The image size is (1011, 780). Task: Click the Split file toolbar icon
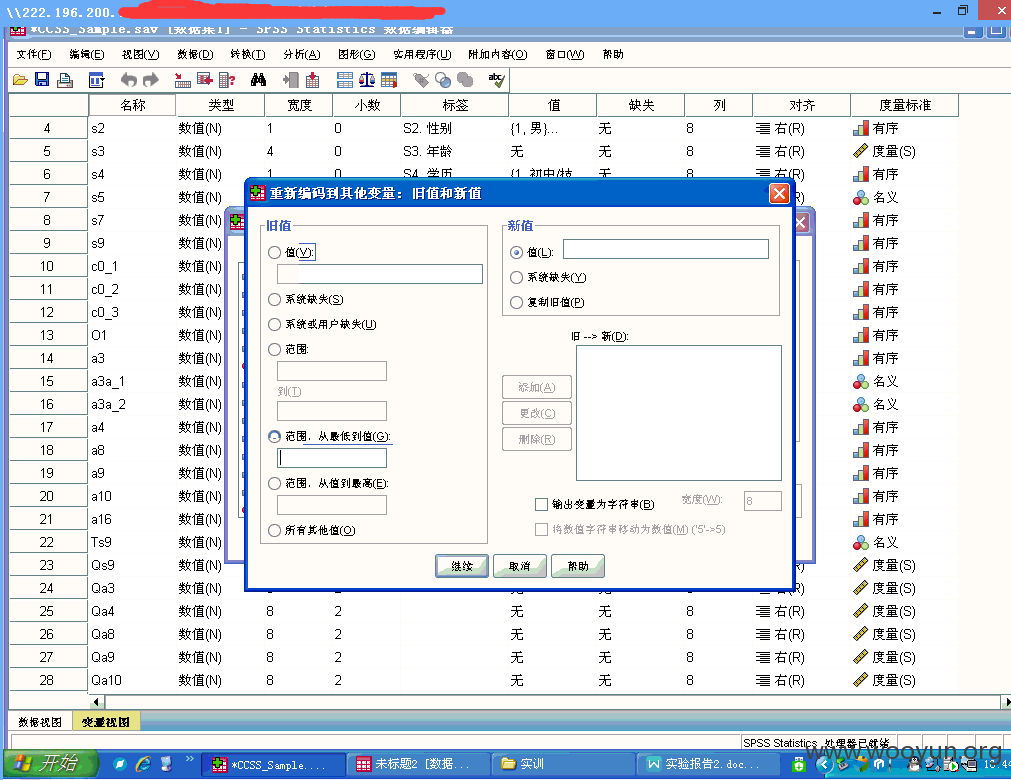click(x=345, y=80)
